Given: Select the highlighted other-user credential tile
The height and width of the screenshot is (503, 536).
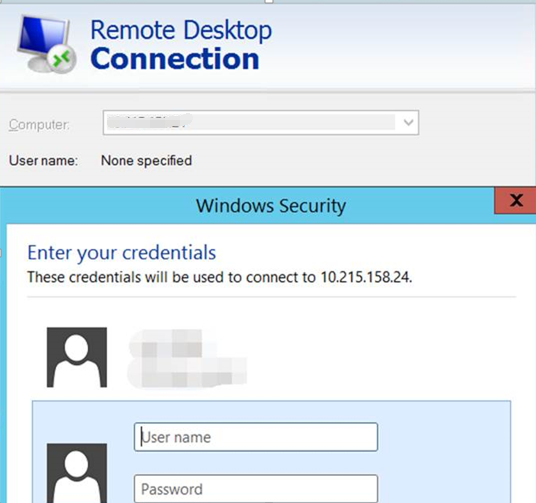Looking at the screenshot, I should coord(271,452).
